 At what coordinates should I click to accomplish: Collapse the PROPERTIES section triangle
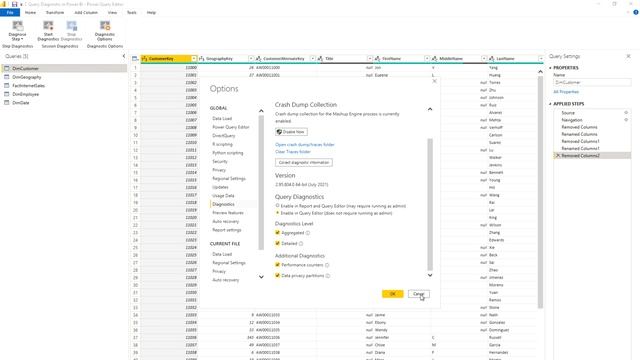click(550, 68)
